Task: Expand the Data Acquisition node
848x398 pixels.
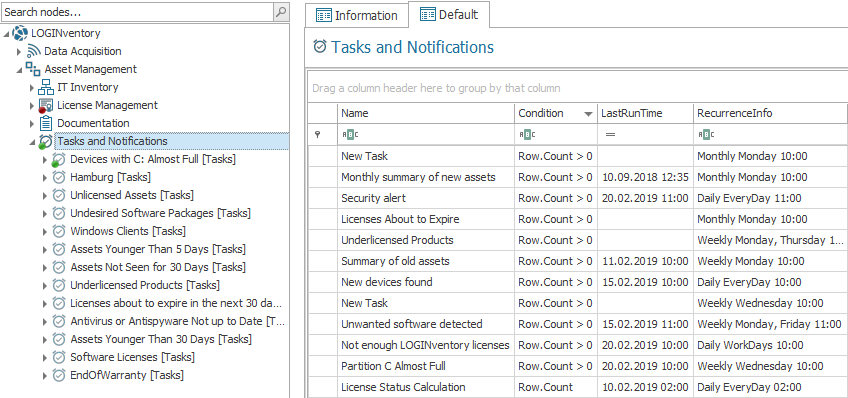Action: pos(19,51)
